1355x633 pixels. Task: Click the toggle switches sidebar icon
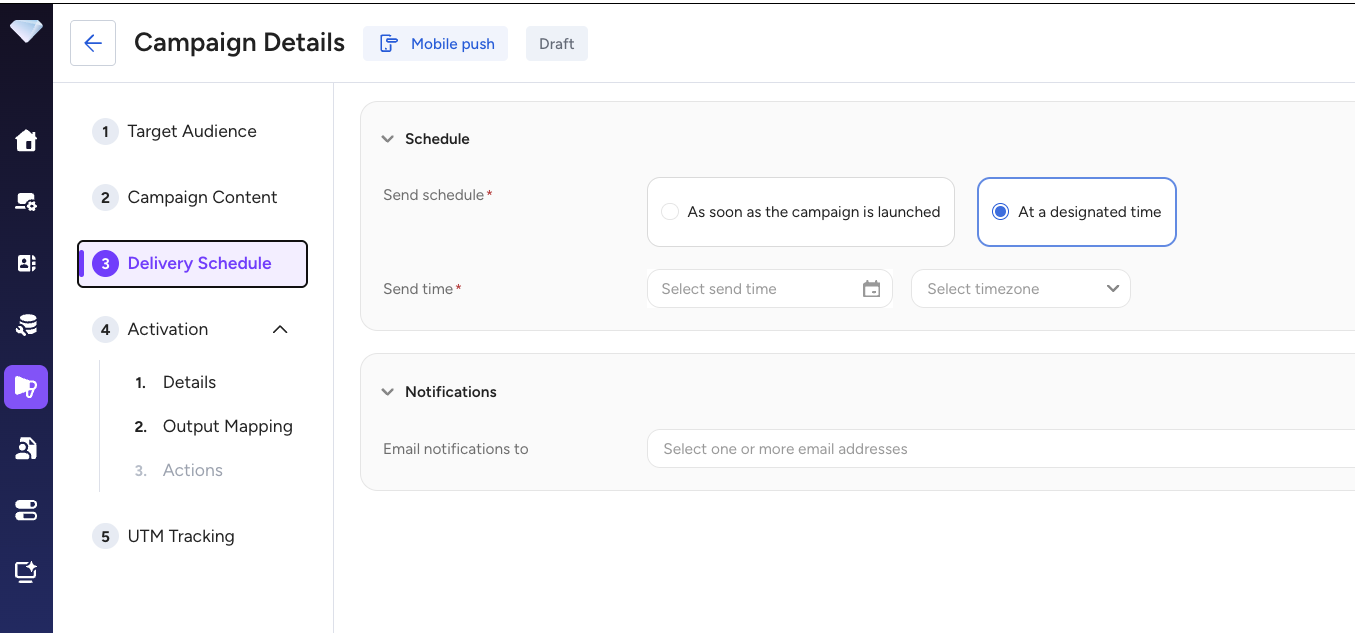tap(26, 510)
